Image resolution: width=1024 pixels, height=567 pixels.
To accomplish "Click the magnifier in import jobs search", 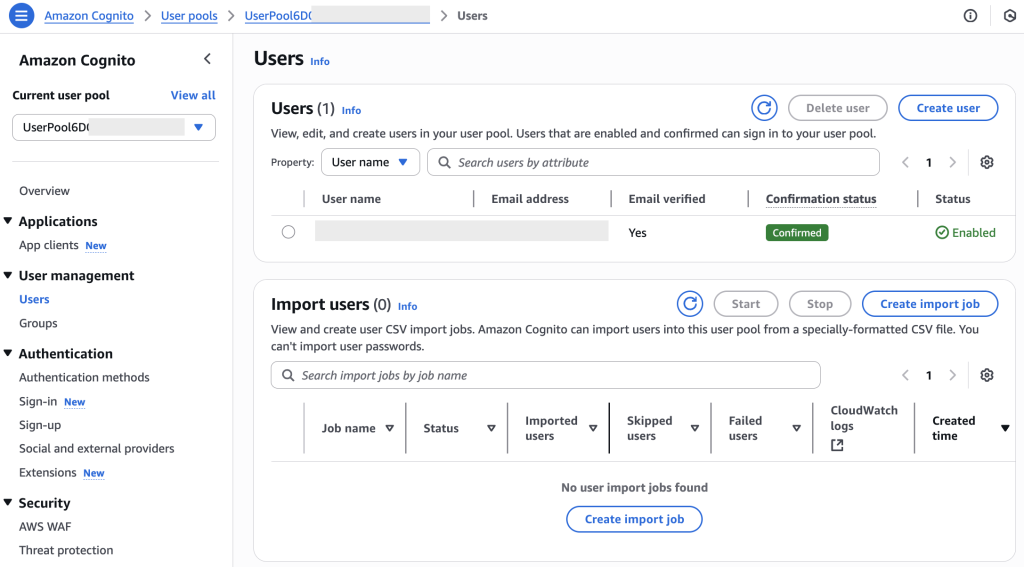I will [x=288, y=375].
